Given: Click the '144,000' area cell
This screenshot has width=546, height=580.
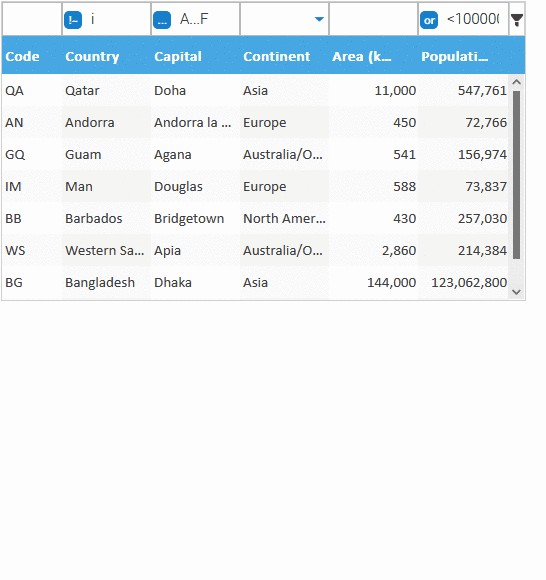Looking at the screenshot, I should pyautogui.click(x=373, y=283).
